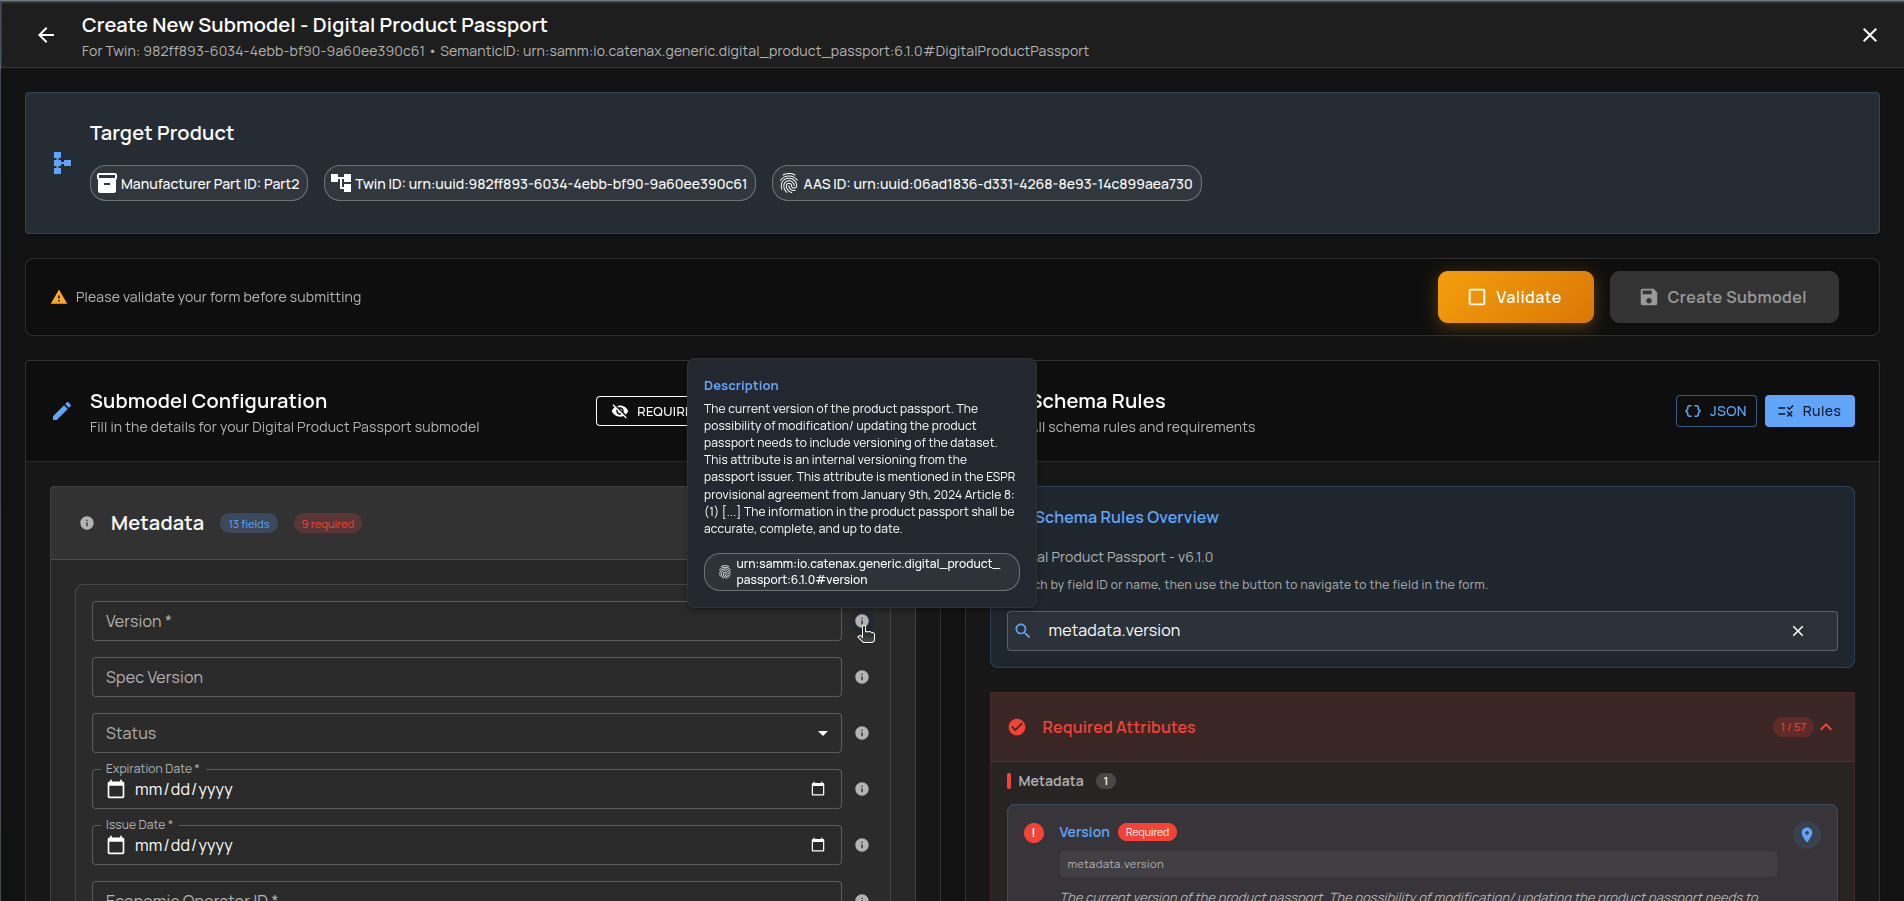Image resolution: width=1904 pixels, height=901 pixels.
Task: Click the Version input field
Action: click(466, 621)
